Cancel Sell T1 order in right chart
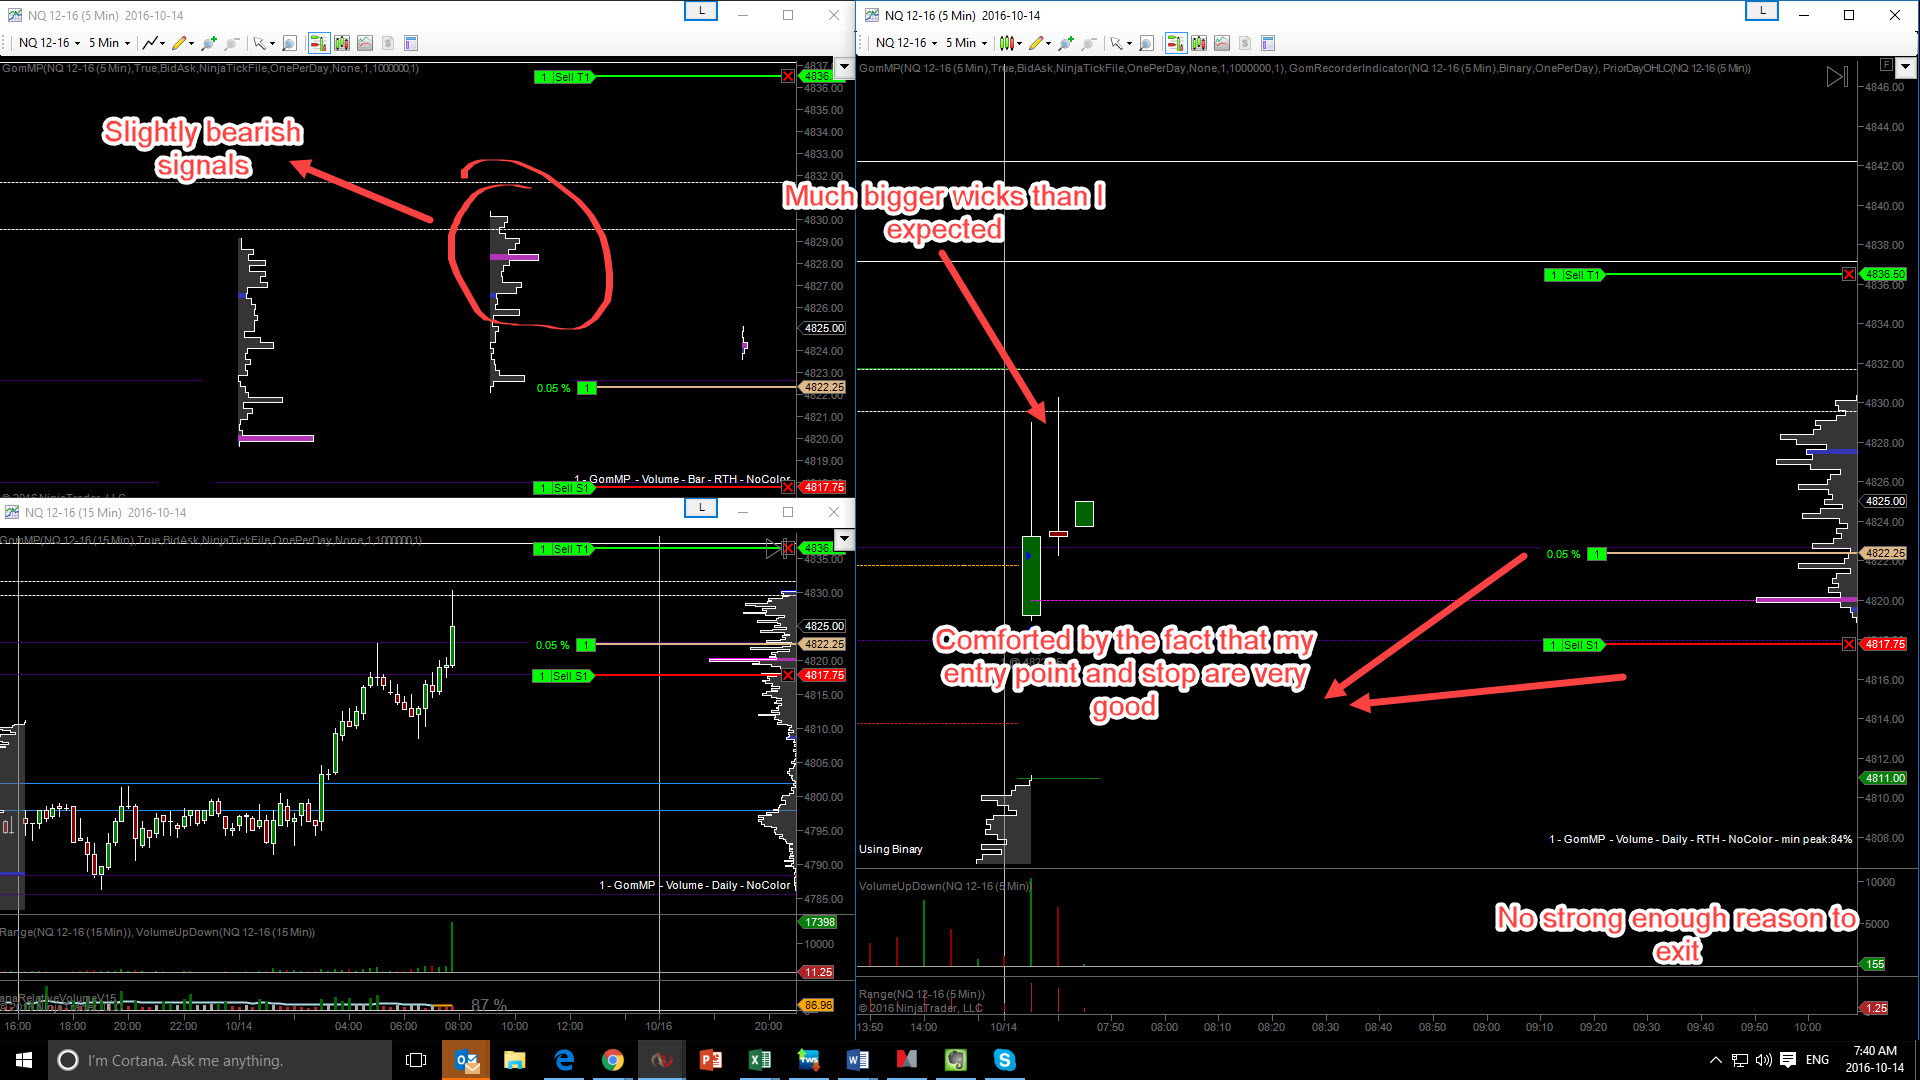Screen dimensions: 1920x1080 (1849, 275)
